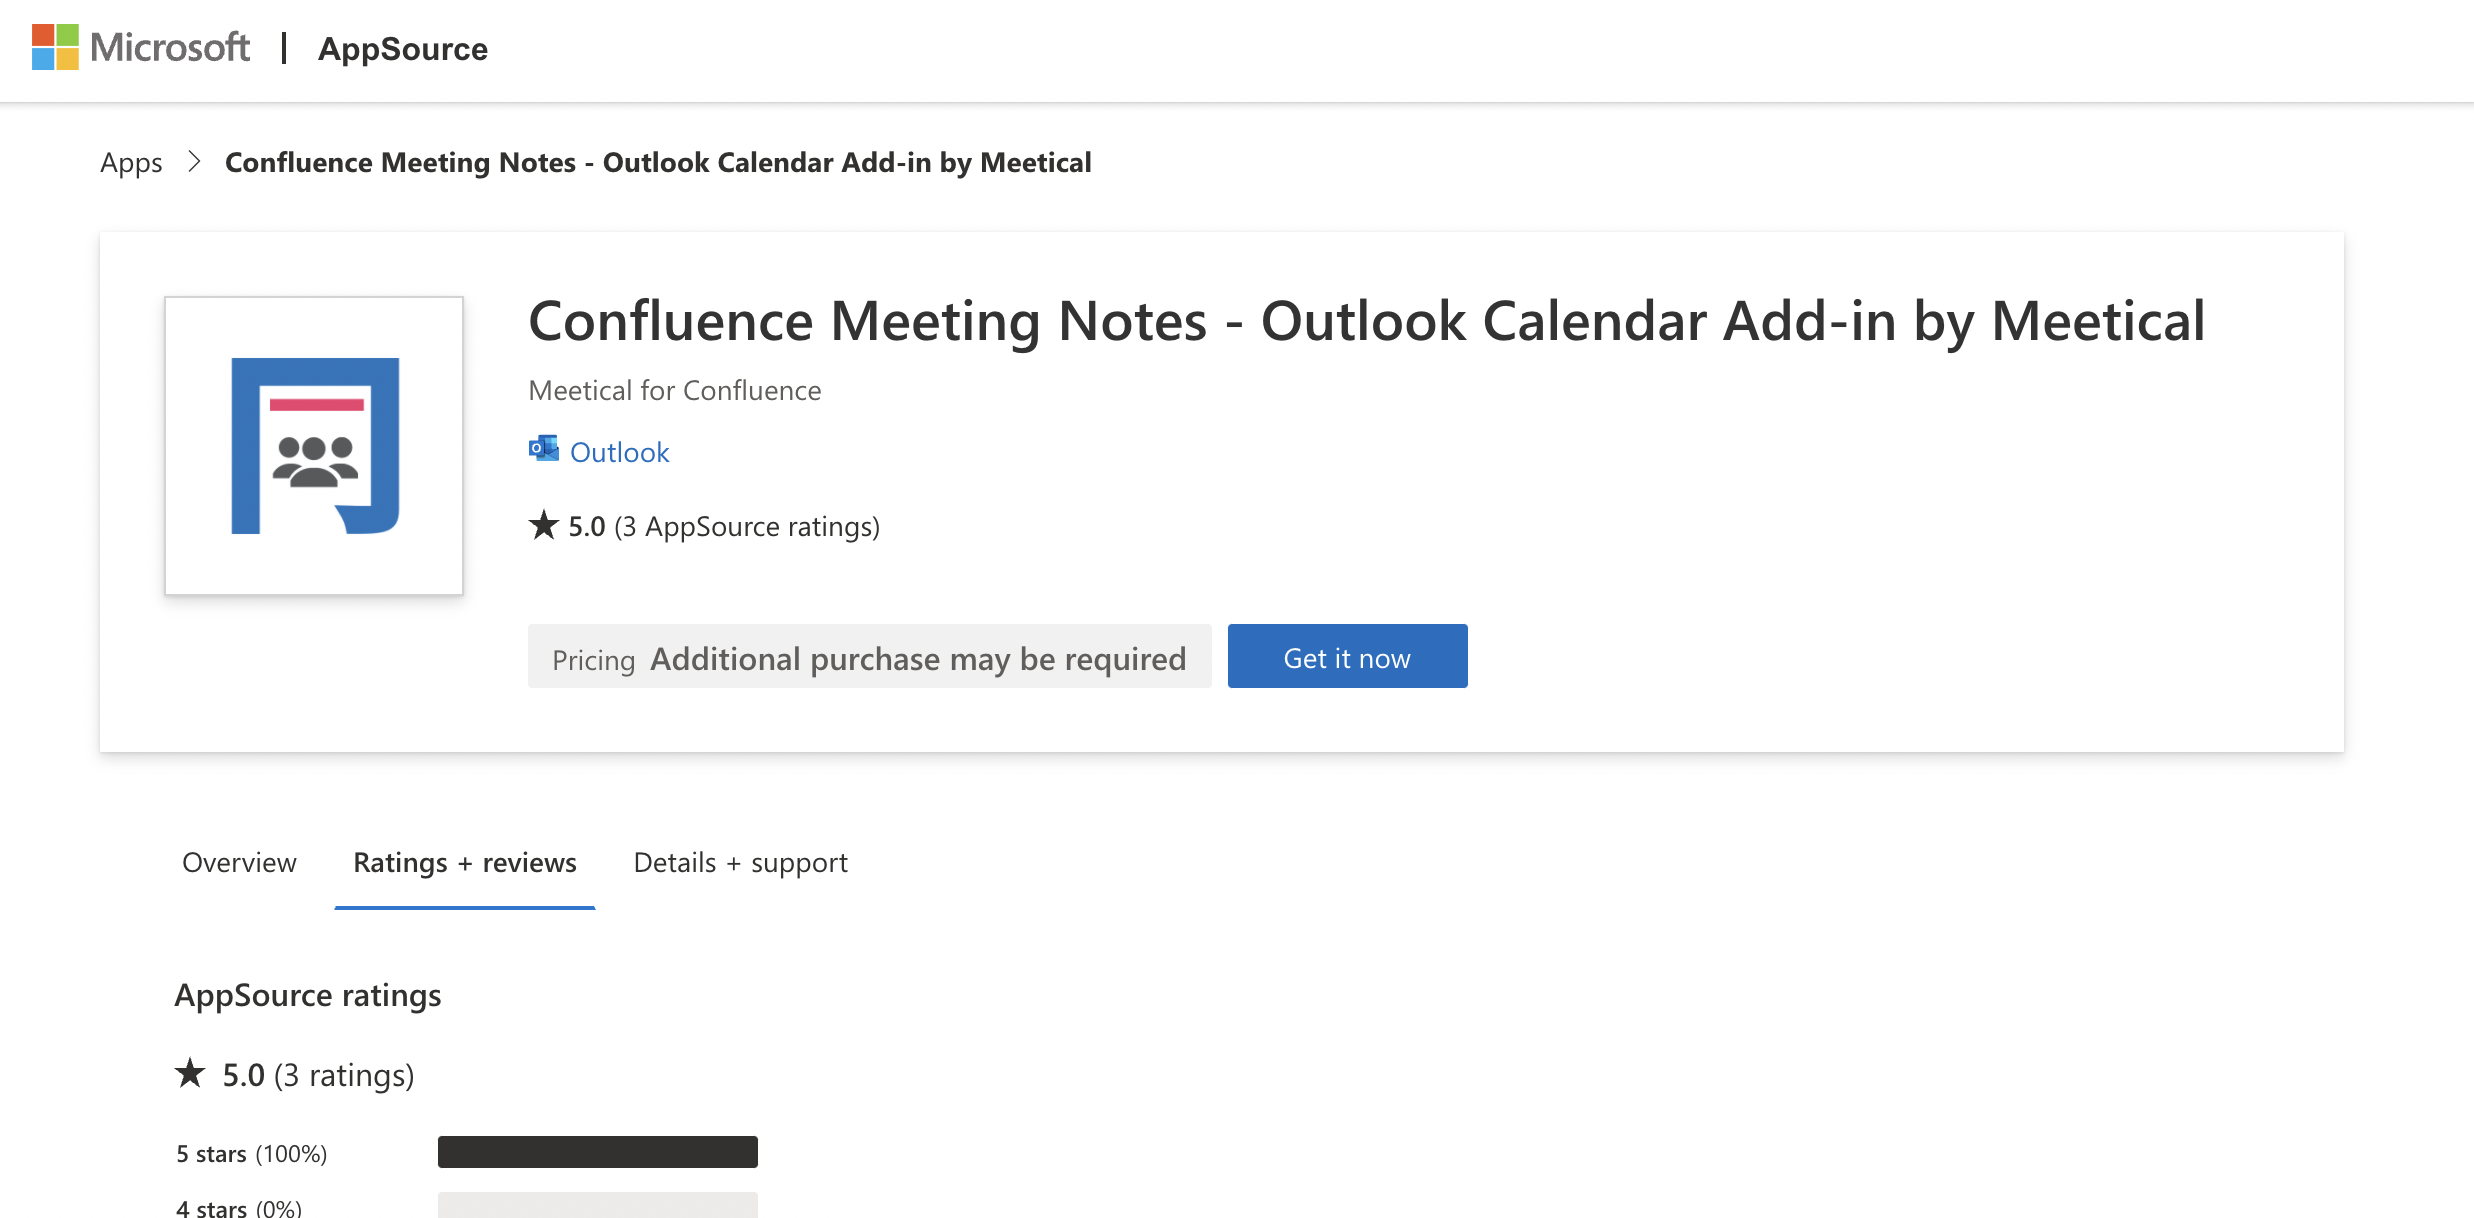The height and width of the screenshot is (1218, 2474).
Task: Click the Outlook product icon
Action: pyautogui.click(x=543, y=449)
